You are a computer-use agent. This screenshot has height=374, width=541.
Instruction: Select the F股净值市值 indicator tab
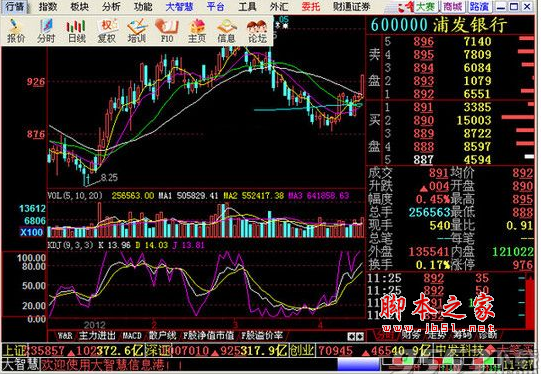(209, 335)
